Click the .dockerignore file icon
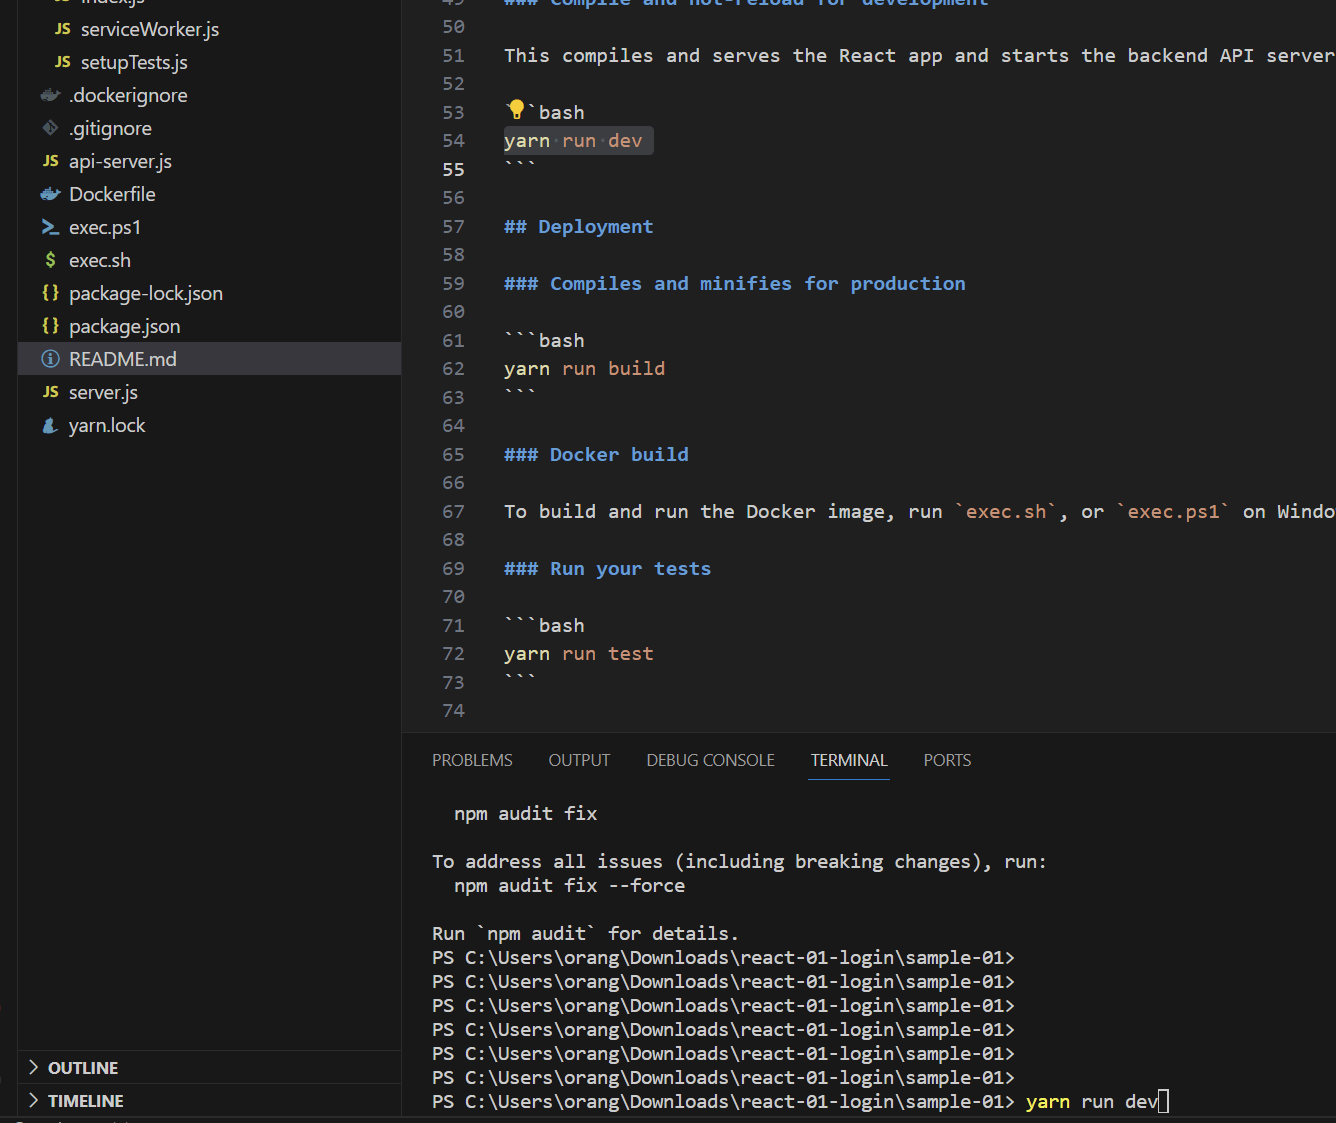 (51, 95)
